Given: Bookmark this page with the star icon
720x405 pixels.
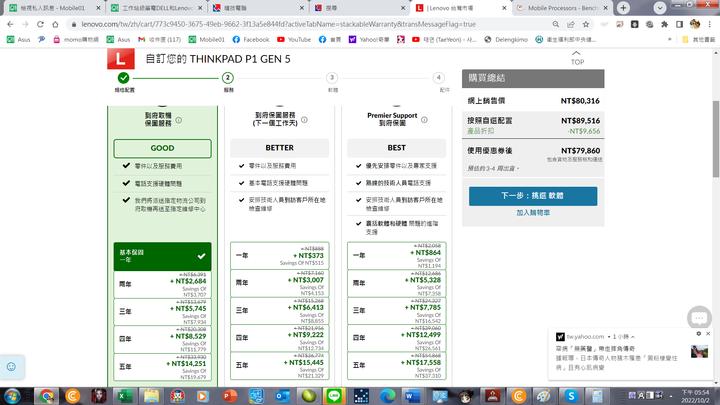Looking at the screenshot, I should pyautogui.click(x=586, y=24).
